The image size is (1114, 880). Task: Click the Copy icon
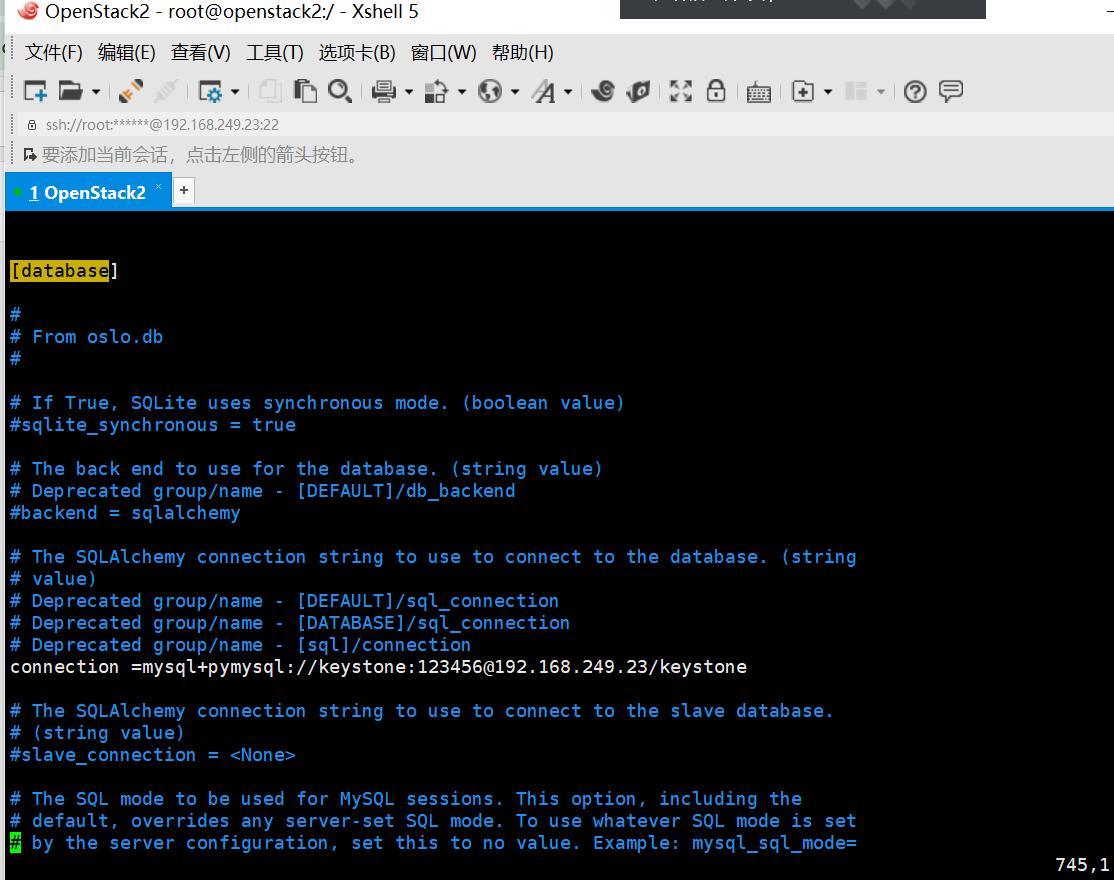pos(271,92)
